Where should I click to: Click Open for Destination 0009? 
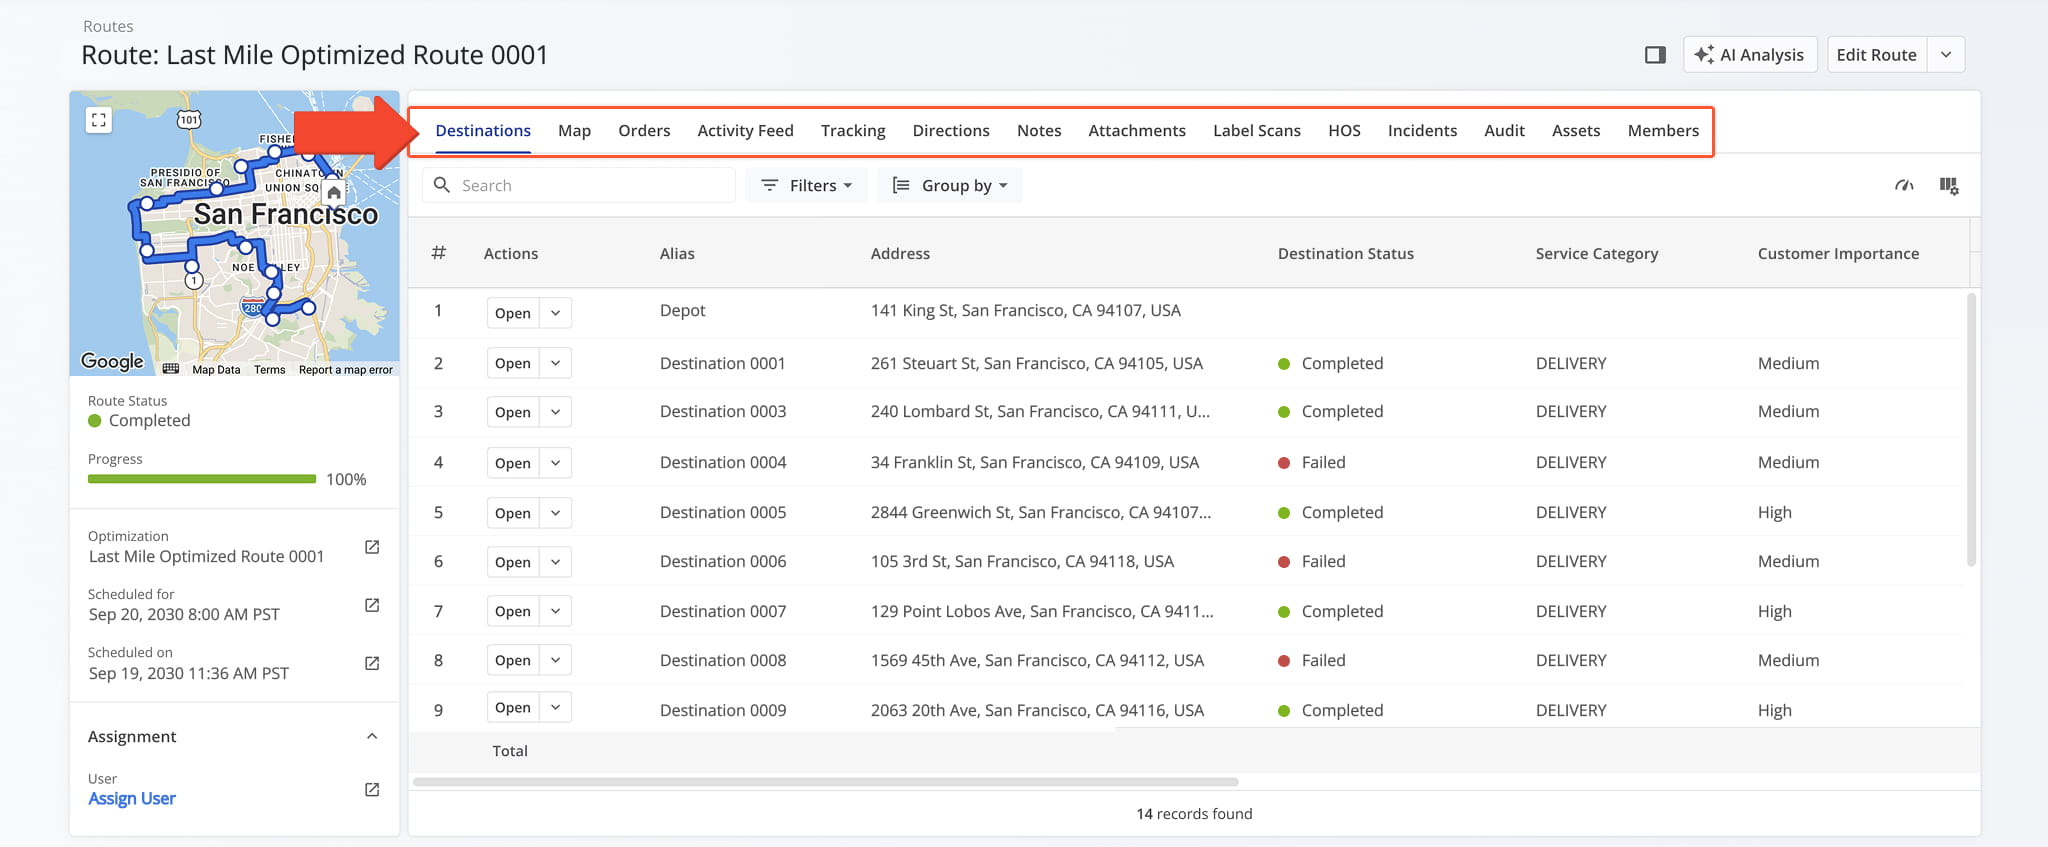513,707
